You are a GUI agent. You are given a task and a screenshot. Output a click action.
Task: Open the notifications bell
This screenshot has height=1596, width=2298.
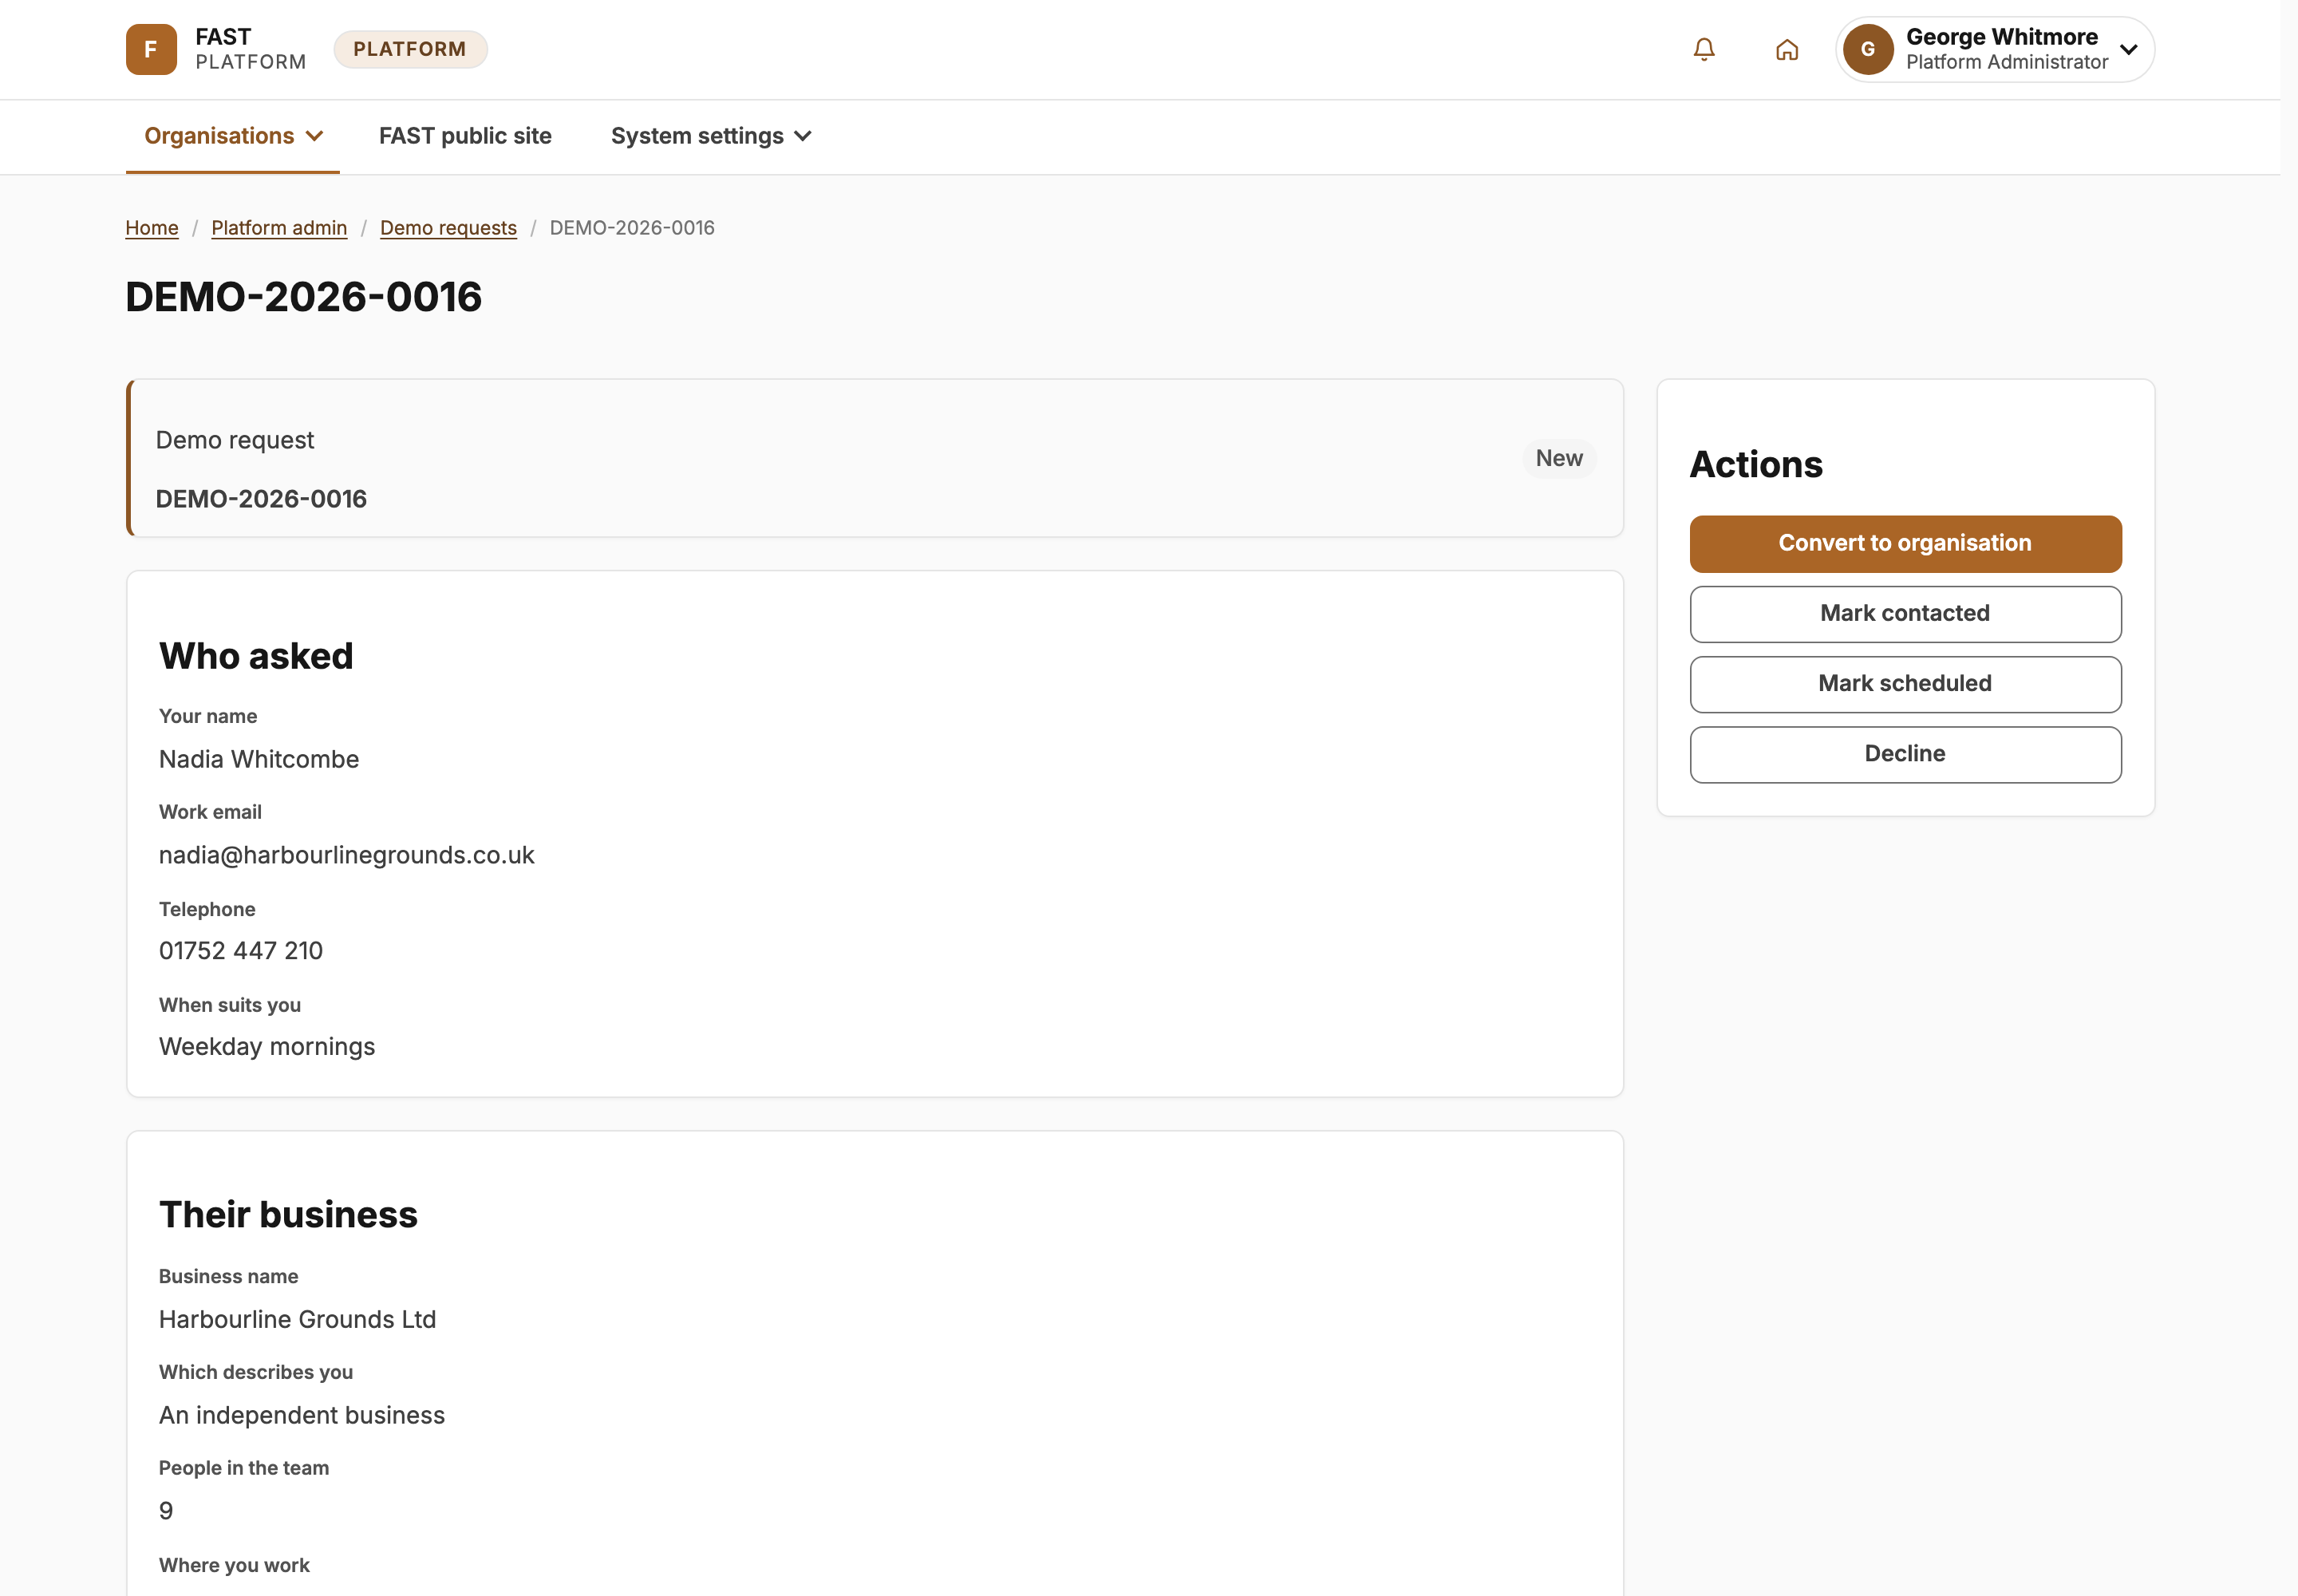tap(1704, 49)
